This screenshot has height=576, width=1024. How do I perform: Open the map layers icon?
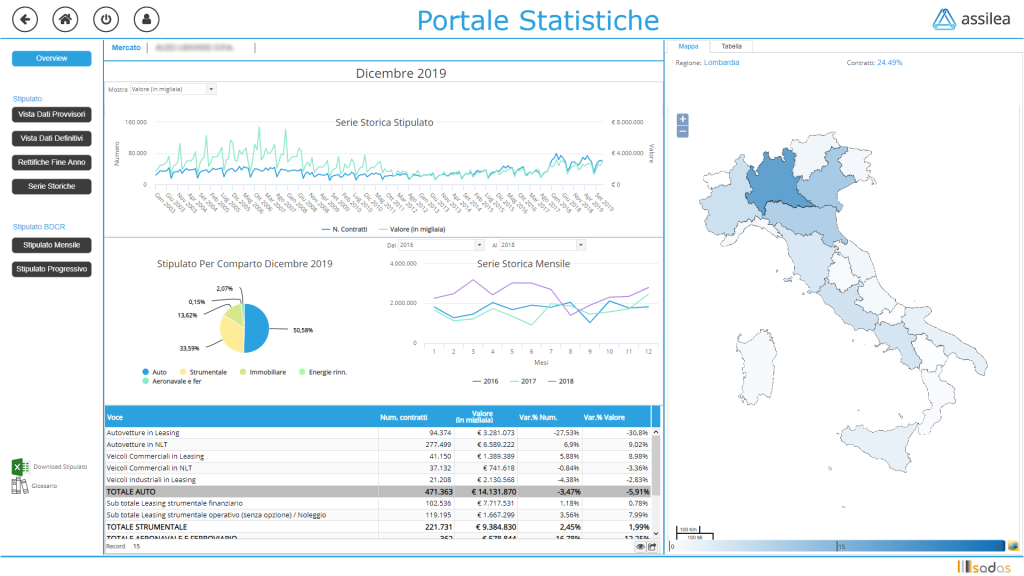pyautogui.click(x=1013, y=546)
